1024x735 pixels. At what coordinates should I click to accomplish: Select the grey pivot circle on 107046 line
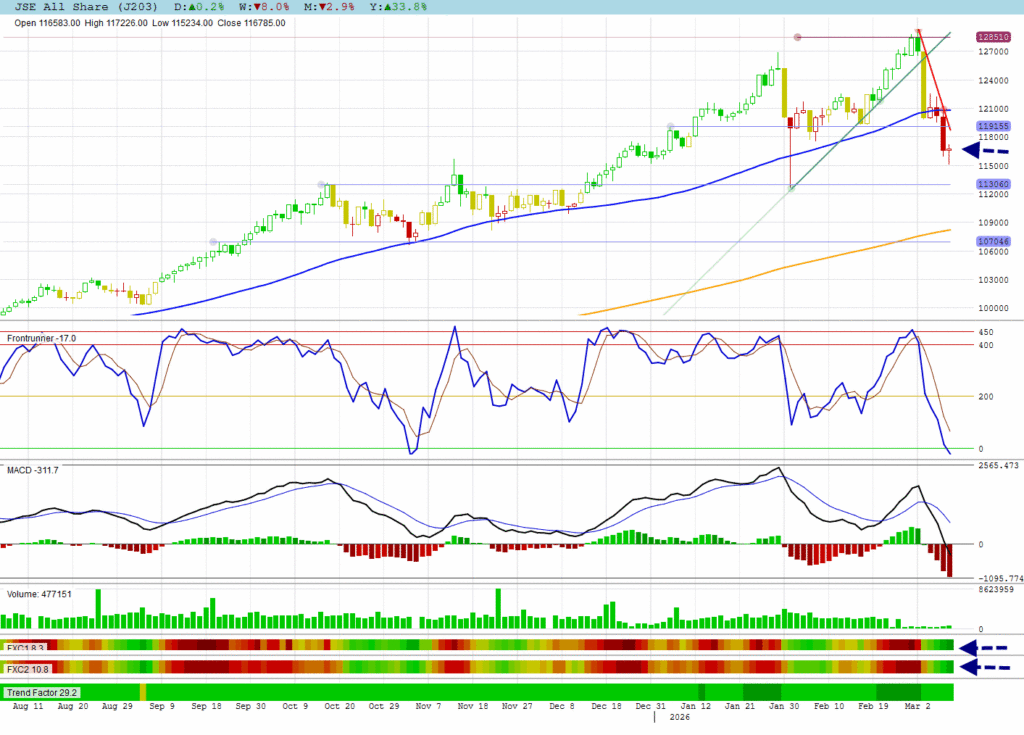click(213, 242)
